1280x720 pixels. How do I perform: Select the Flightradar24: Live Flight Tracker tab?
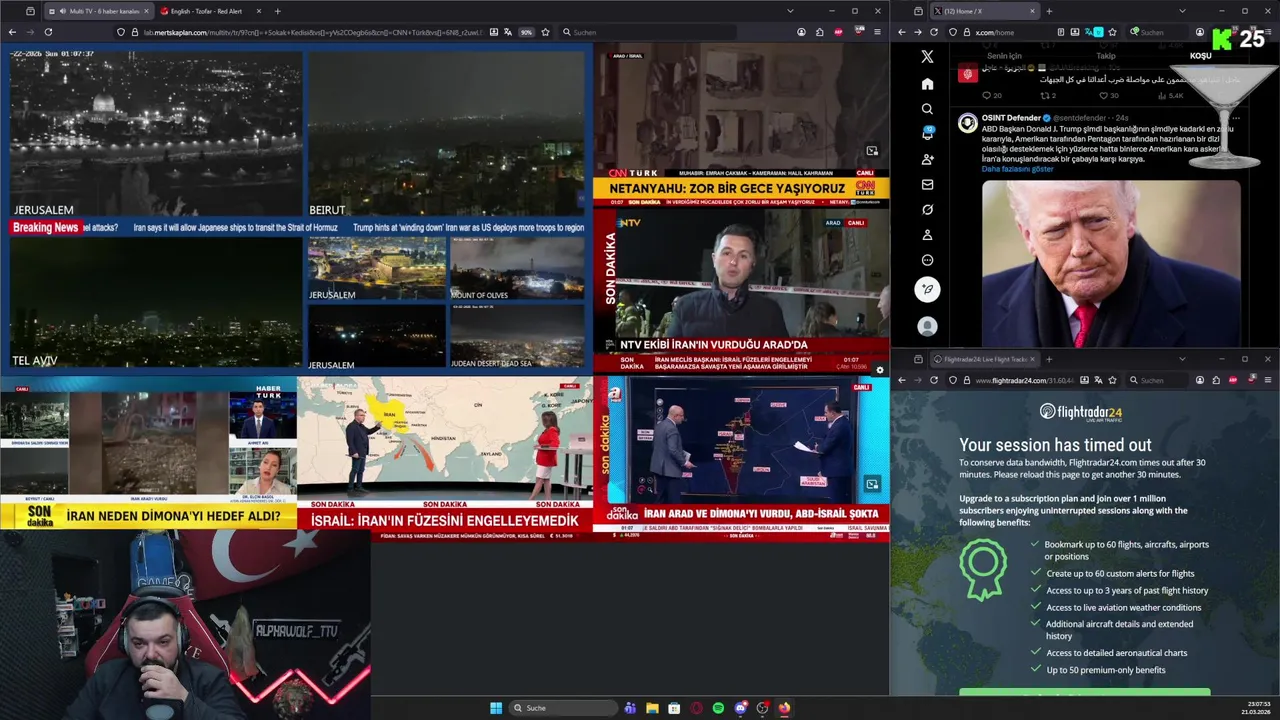coord(985,359)
